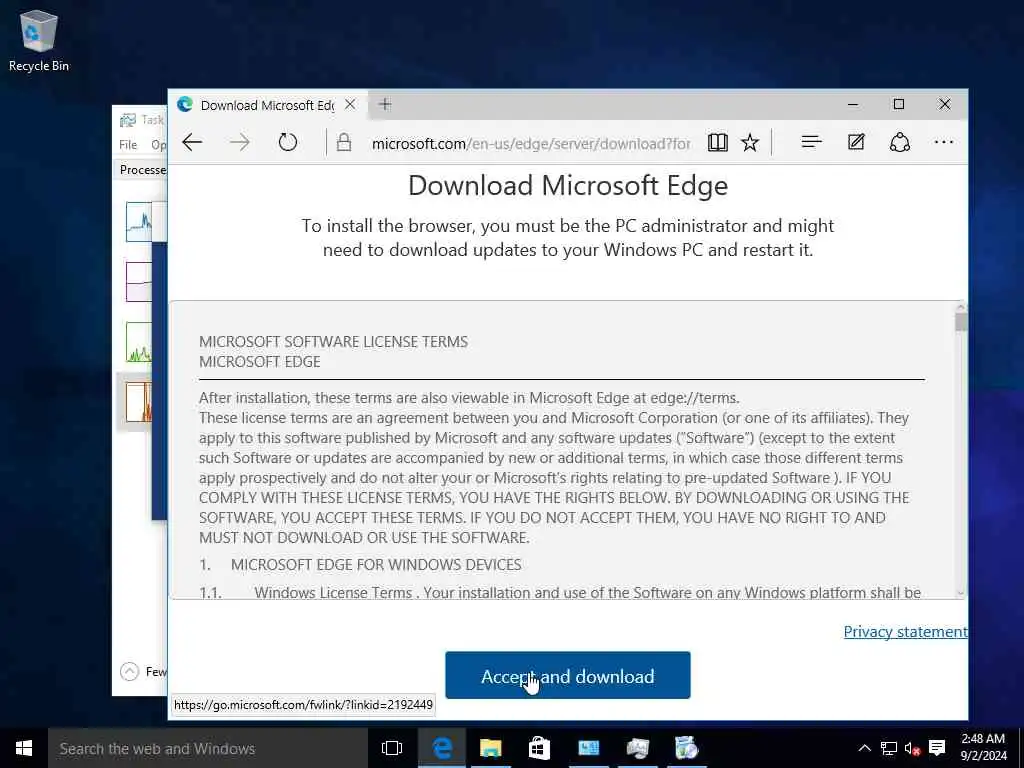The height and width of the screenshot is (768, 1024).
Task: Show hidden tray icons chevron
Action: pyautogui.click(x=864, y=748)
